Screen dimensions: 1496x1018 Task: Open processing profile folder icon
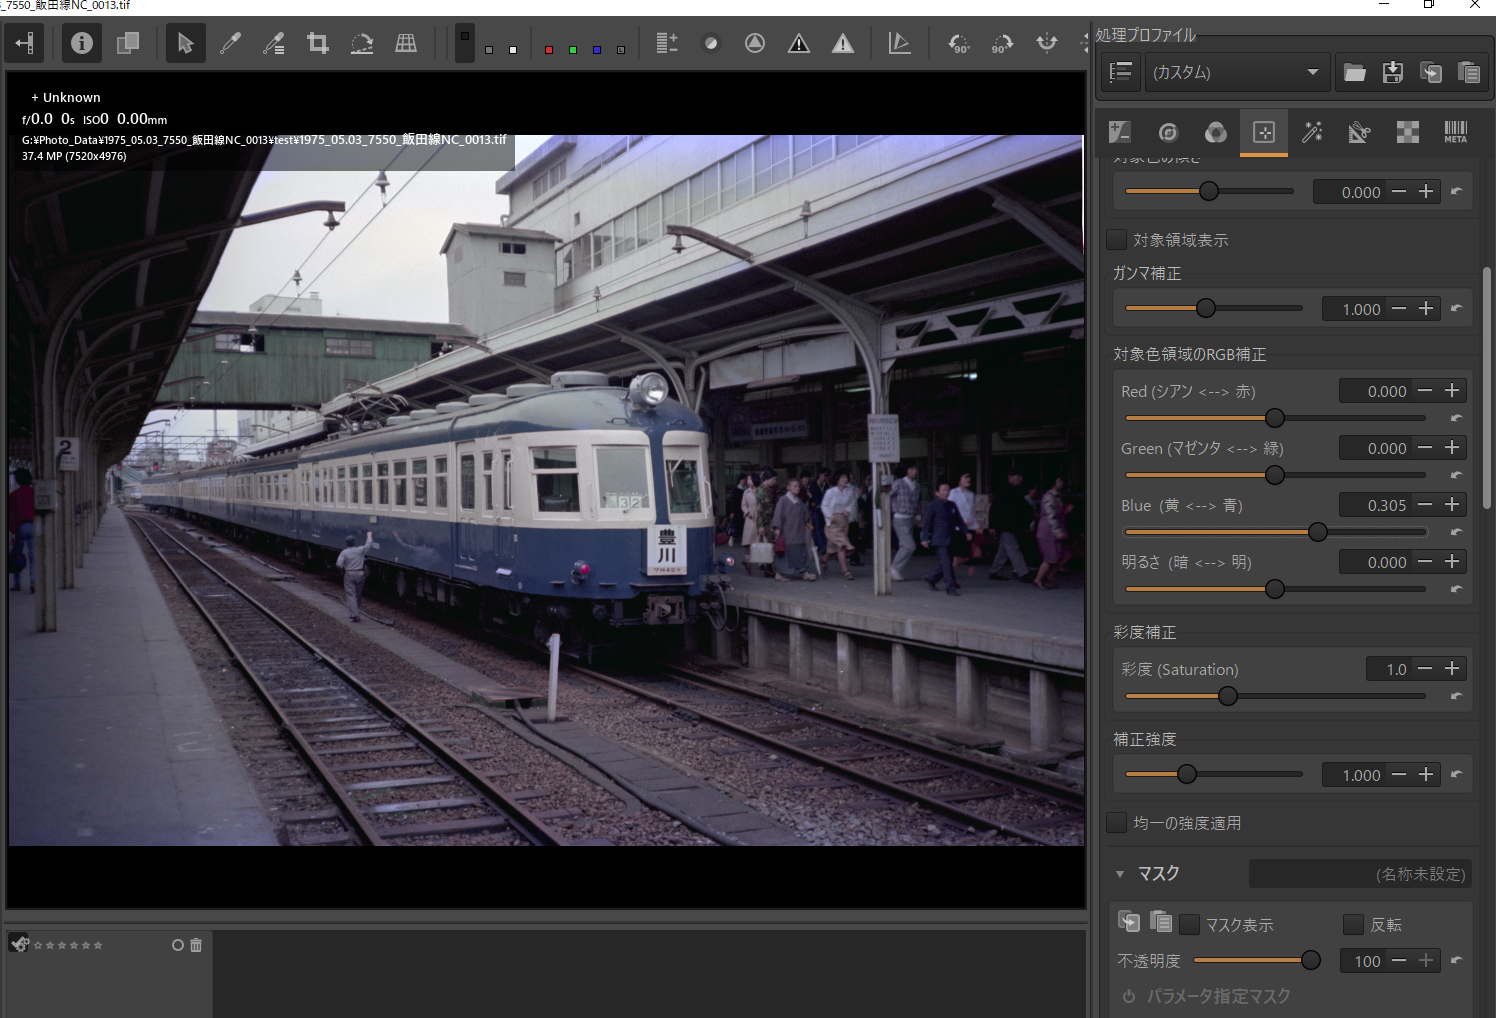tap(1355, 72)
